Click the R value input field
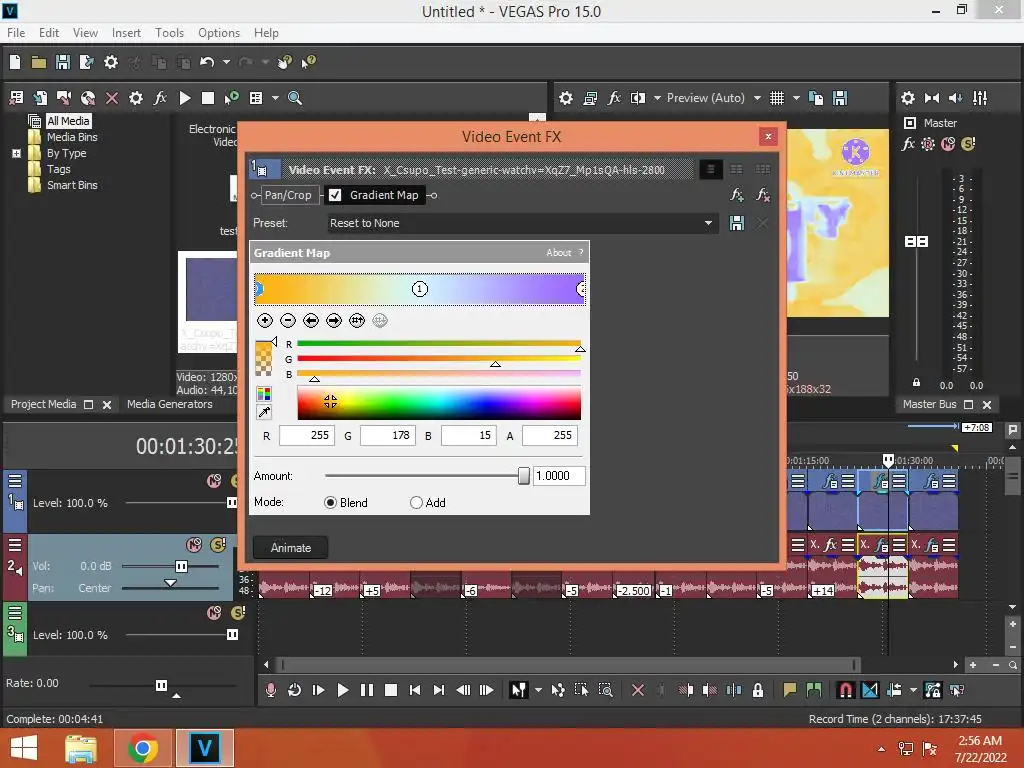Screen dimensions: 1024x768 [x=307, y=436]
